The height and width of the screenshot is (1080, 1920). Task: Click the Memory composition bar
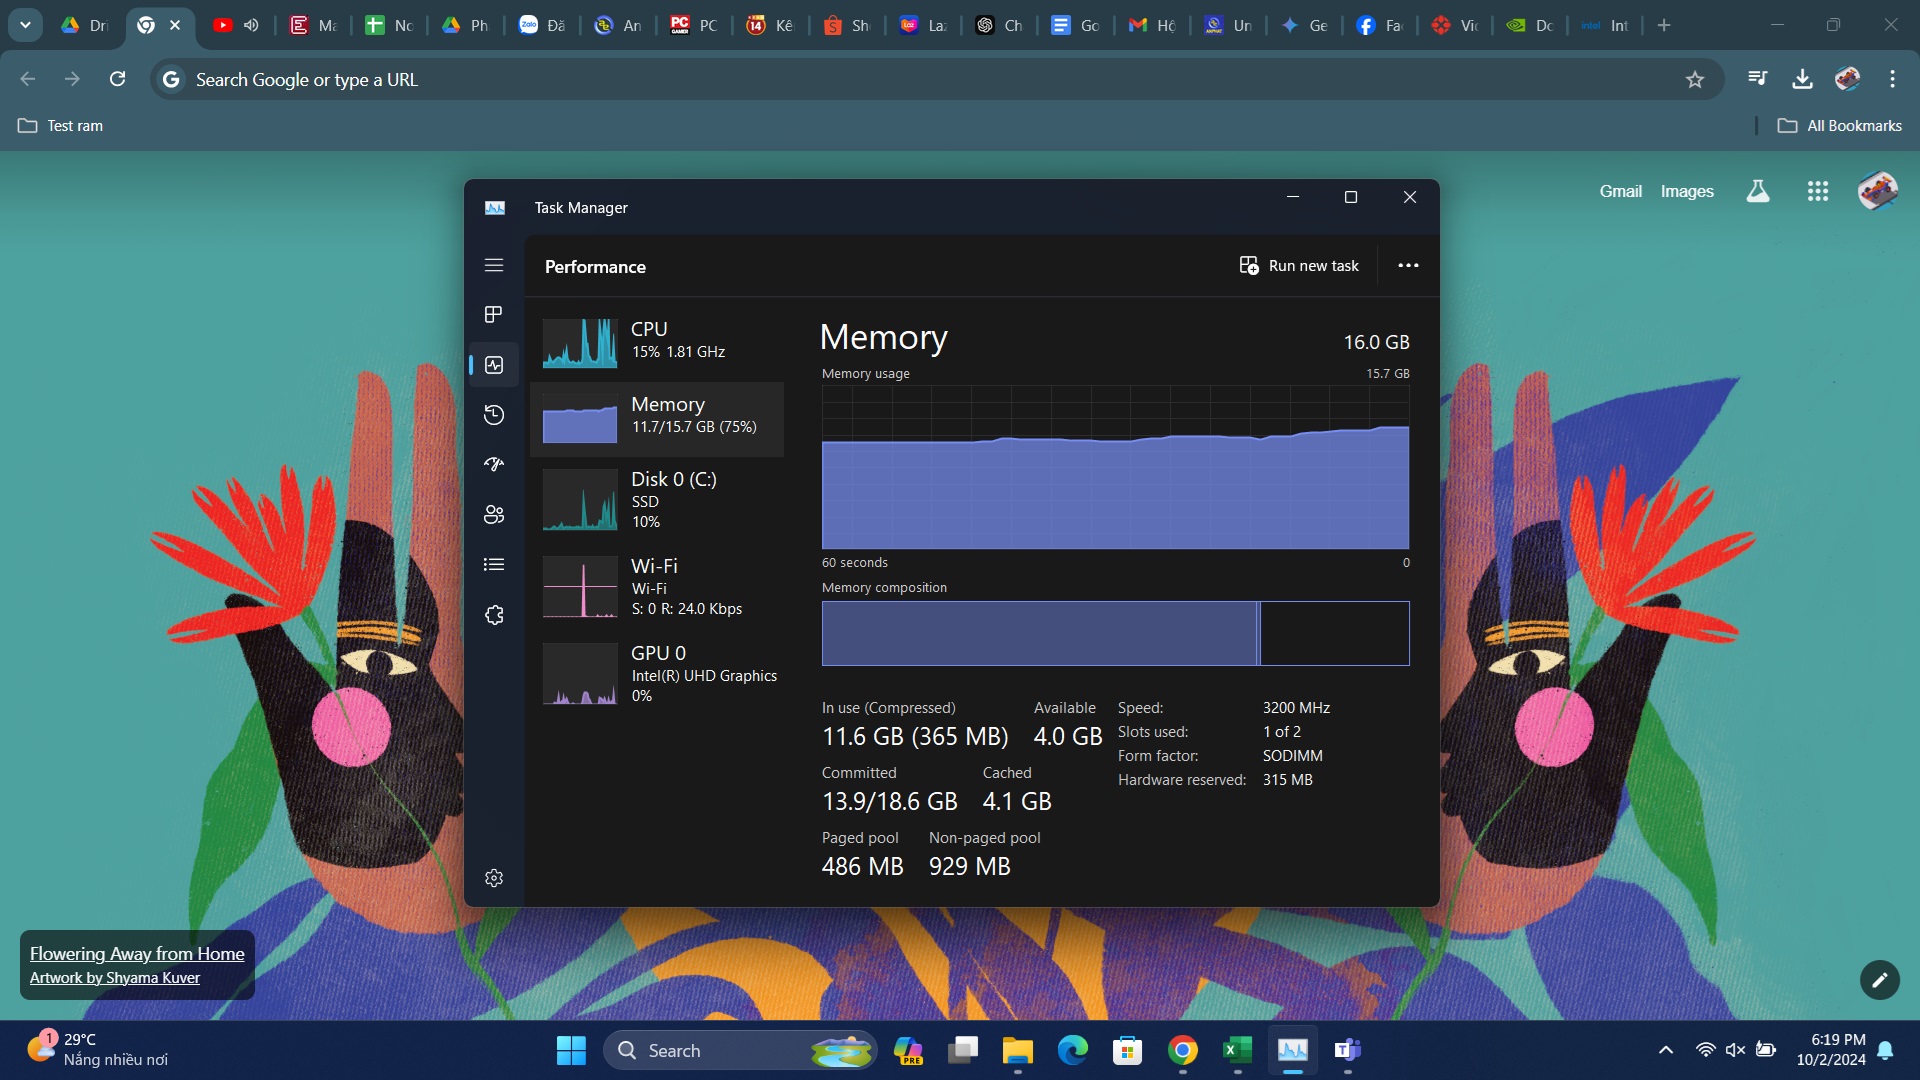pos(1115,633)
